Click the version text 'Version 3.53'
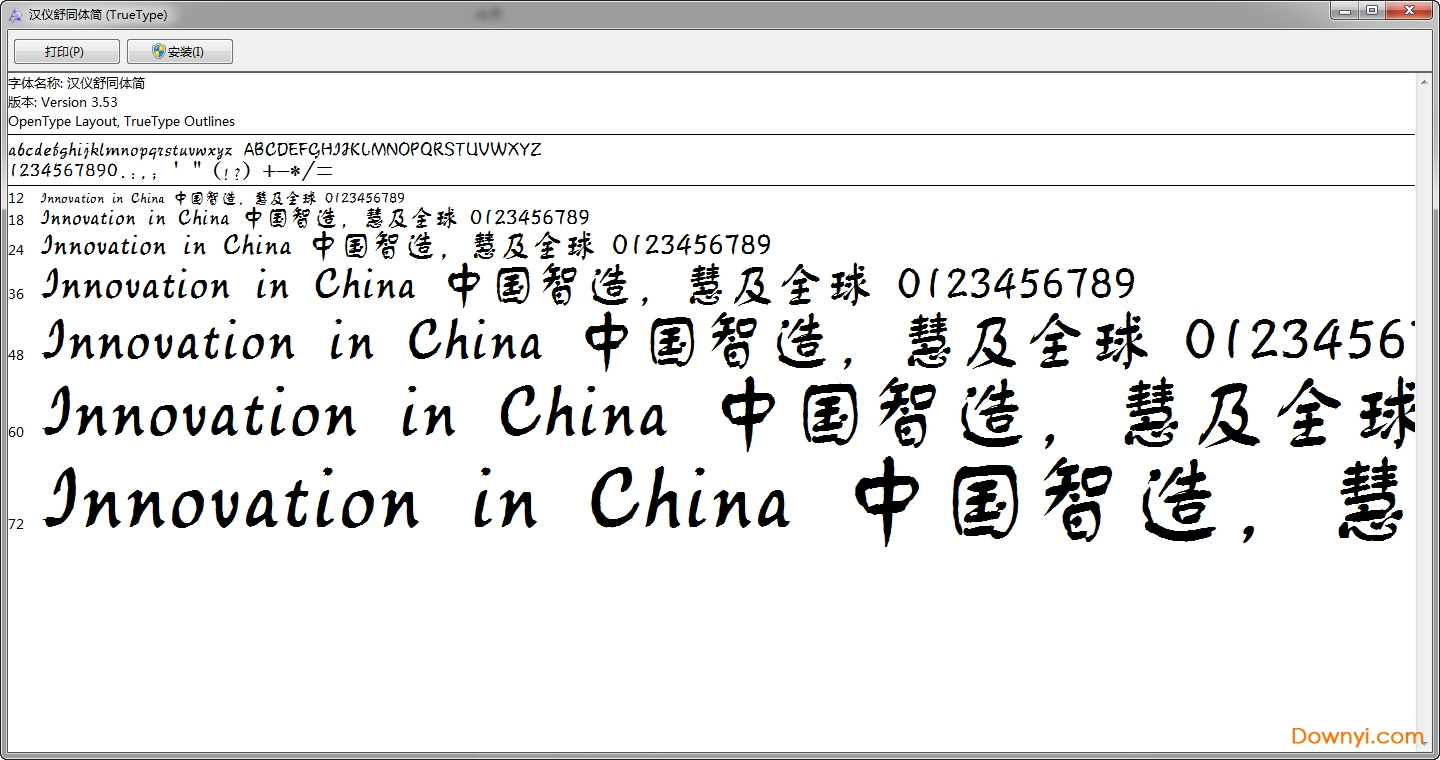 coord(79,102)
